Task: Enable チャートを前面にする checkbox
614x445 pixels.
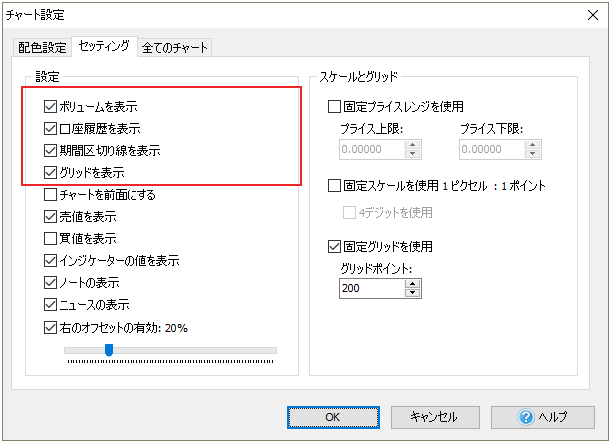Action: point(51,195)
